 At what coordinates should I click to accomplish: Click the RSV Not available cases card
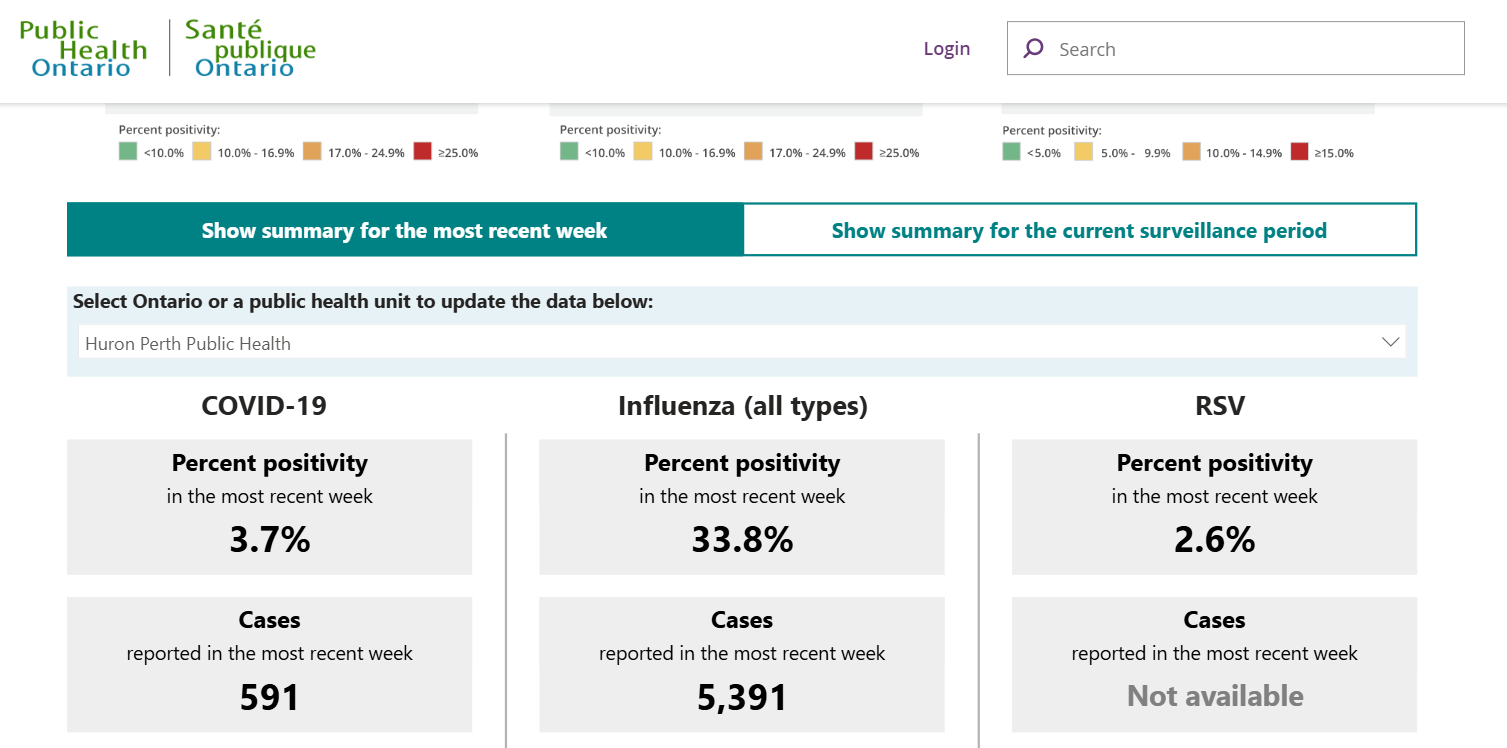coord(1214,664)
